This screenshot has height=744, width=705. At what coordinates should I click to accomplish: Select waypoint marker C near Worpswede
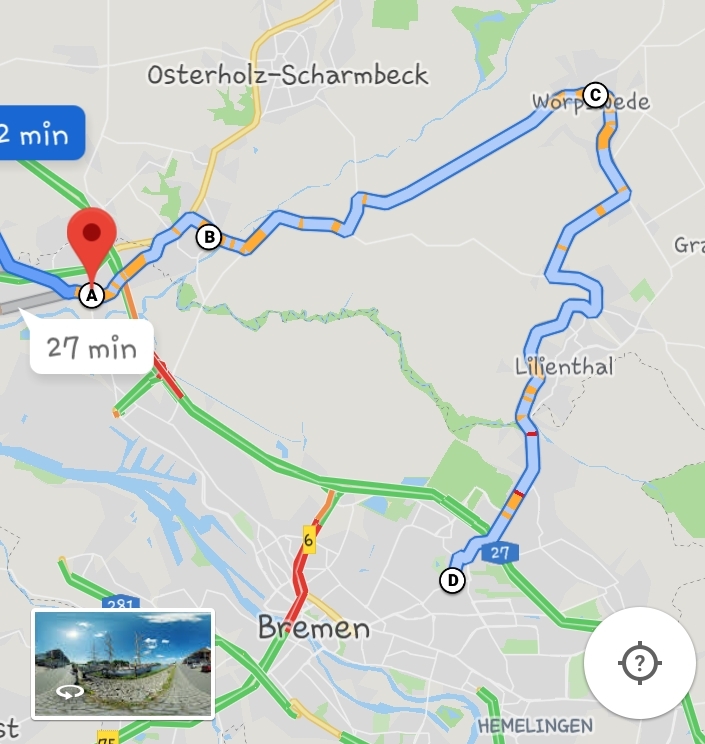coord(595,95)
